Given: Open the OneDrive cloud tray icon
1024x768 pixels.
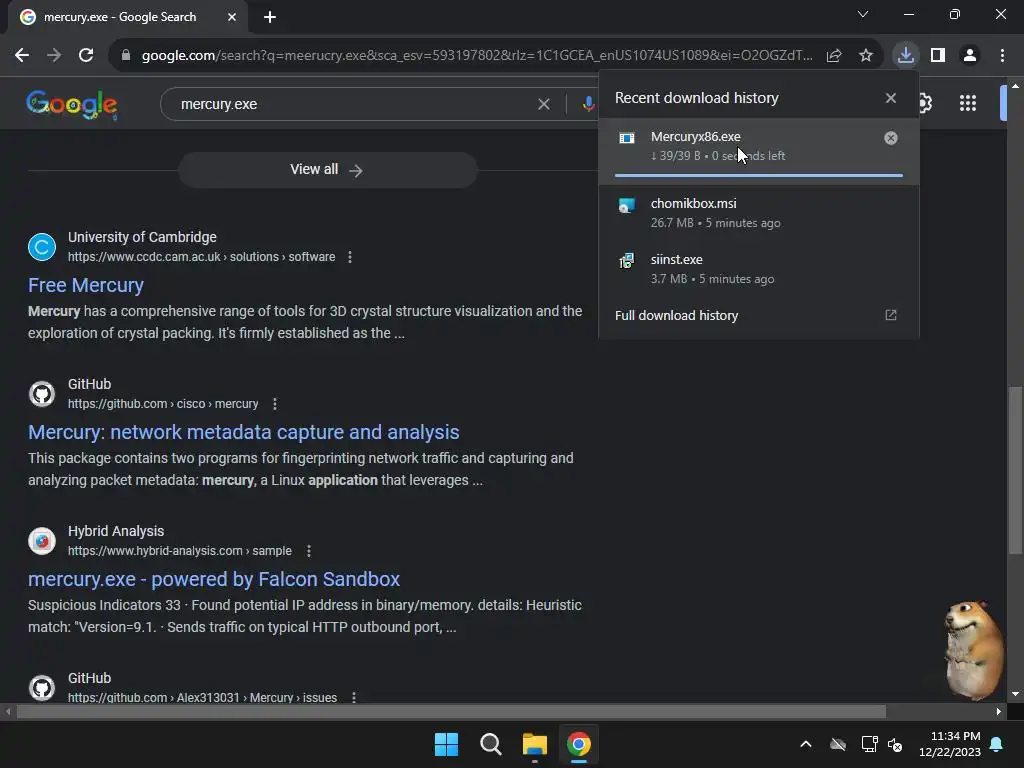Looking at the screenshot, I should click(838, 744).
